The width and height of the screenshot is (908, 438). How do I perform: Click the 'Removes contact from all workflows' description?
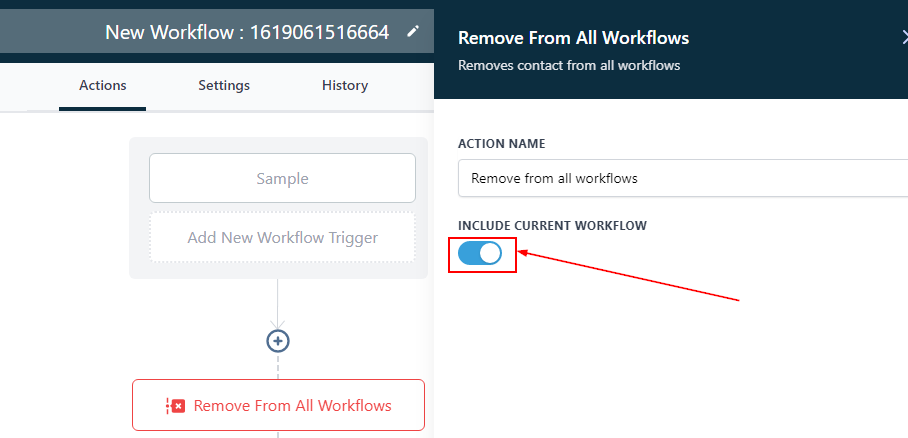coord(569,65)
